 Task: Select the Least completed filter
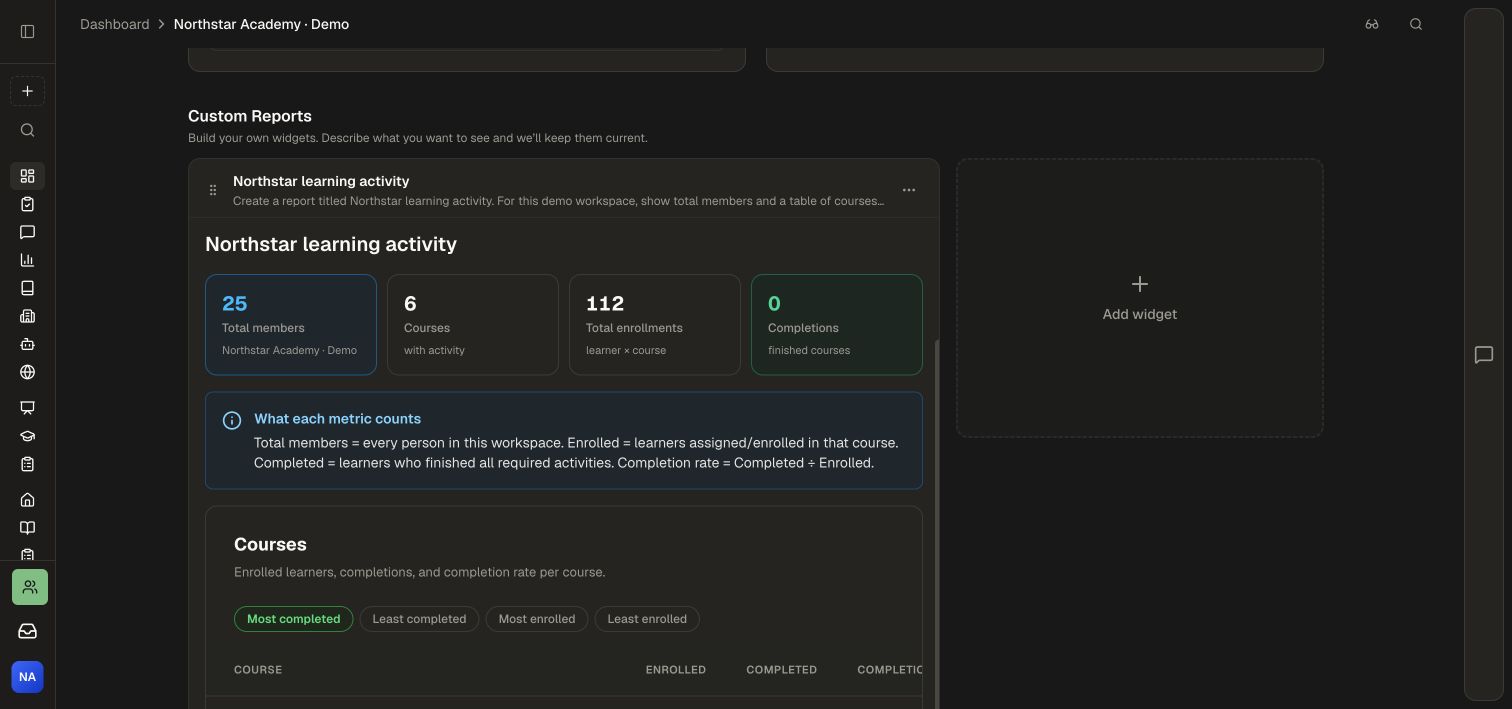419,619
